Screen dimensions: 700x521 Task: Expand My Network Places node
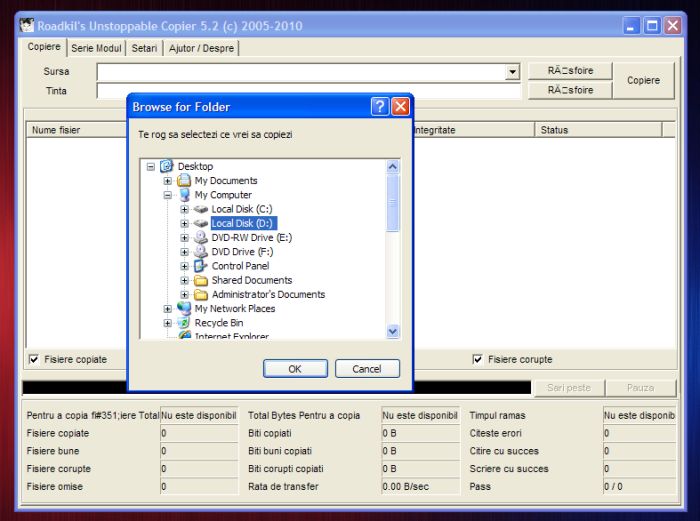click(x=167, y=309)
